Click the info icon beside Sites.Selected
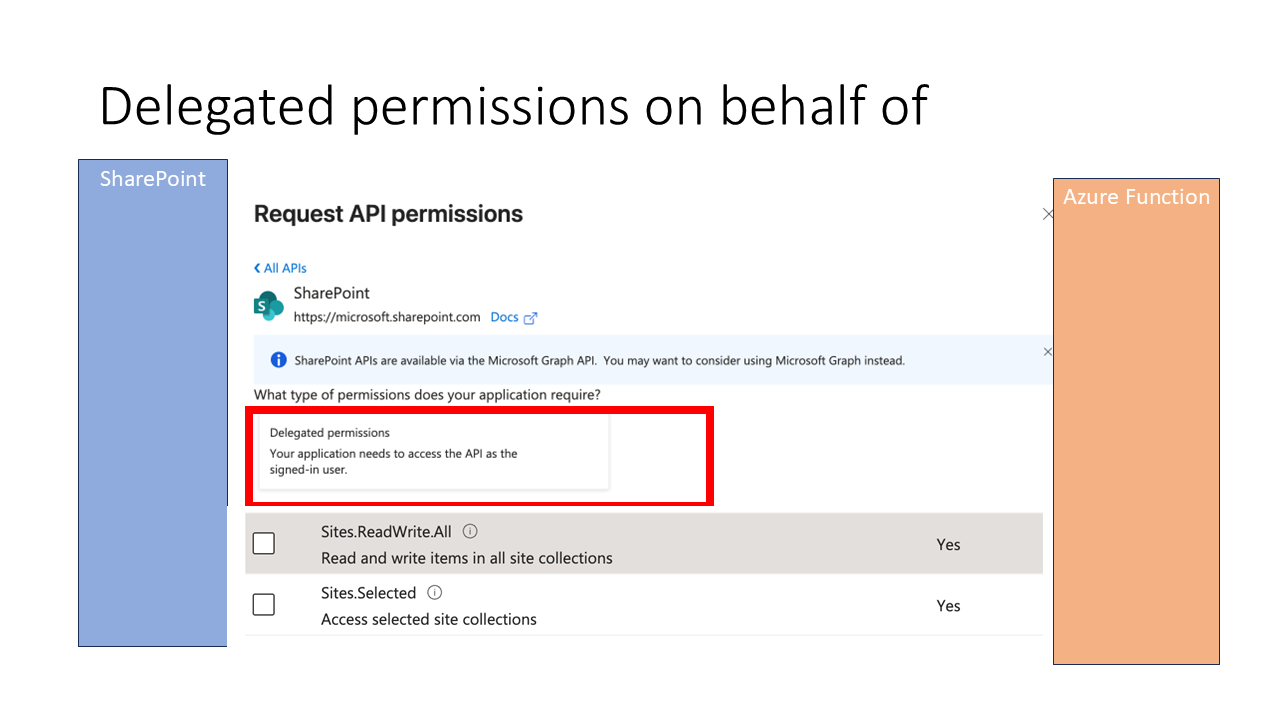 [435, 592]
